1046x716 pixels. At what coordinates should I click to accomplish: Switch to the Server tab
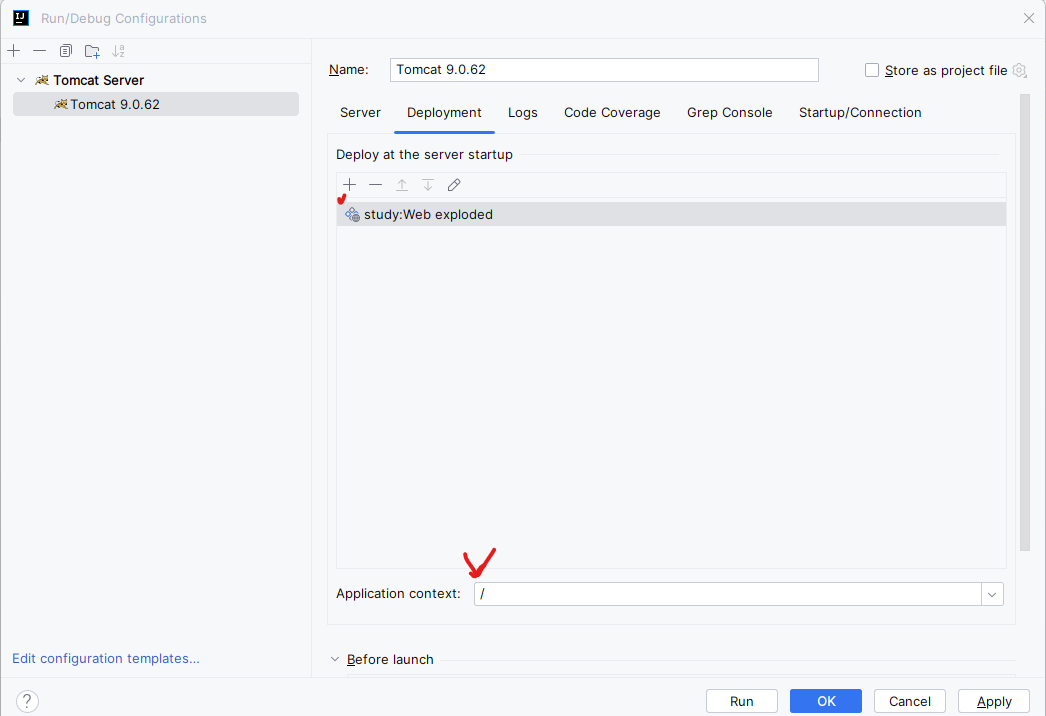pyautogui.click(x=360, y=113)
